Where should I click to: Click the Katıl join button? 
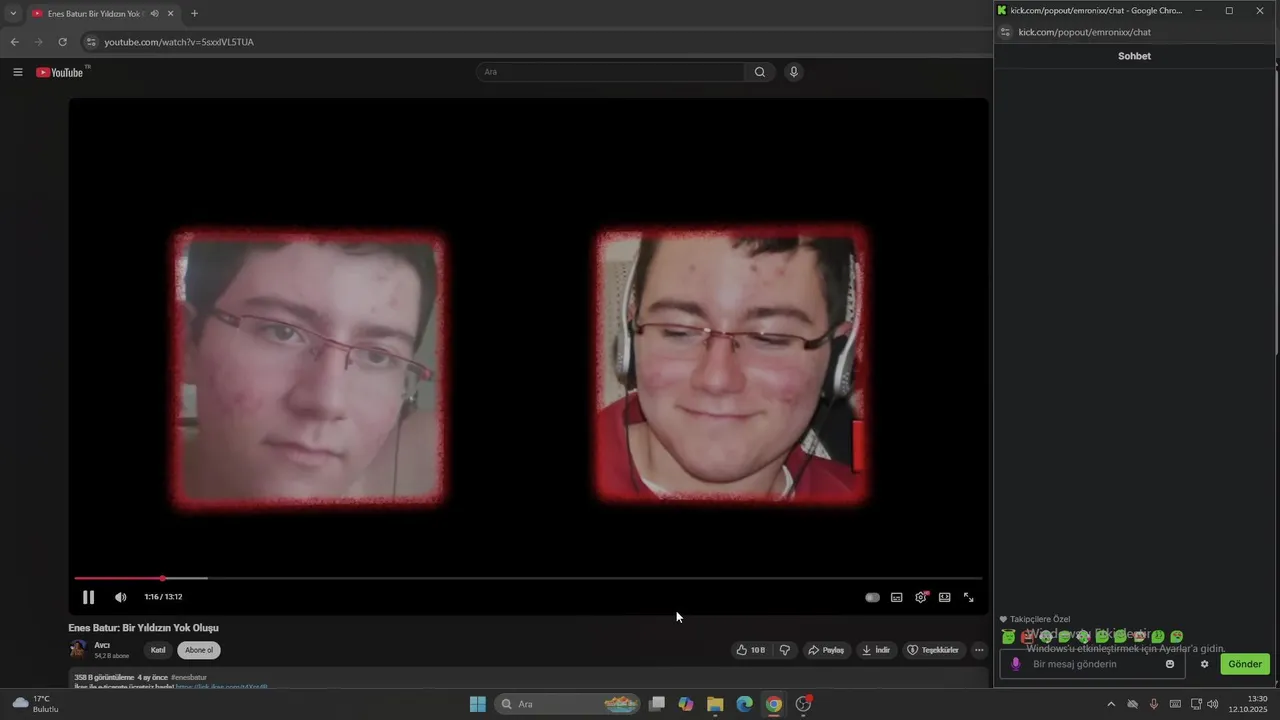click(x=158, y=650)
